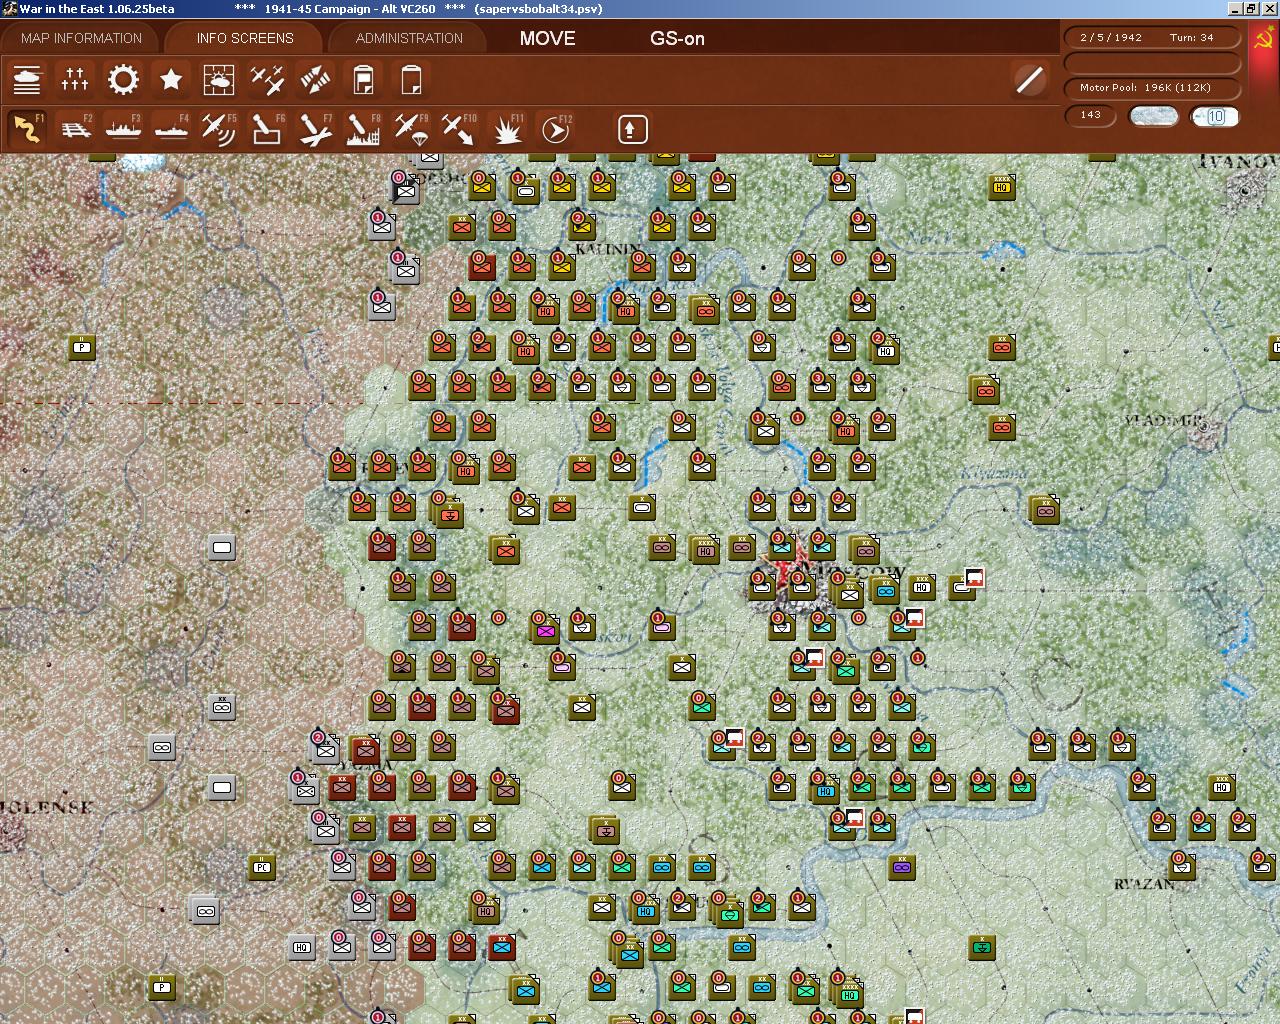Select the XXXX HQ unit near Ivanovo
This screenshot has width=1280, height=1024.
[1001, 186]
